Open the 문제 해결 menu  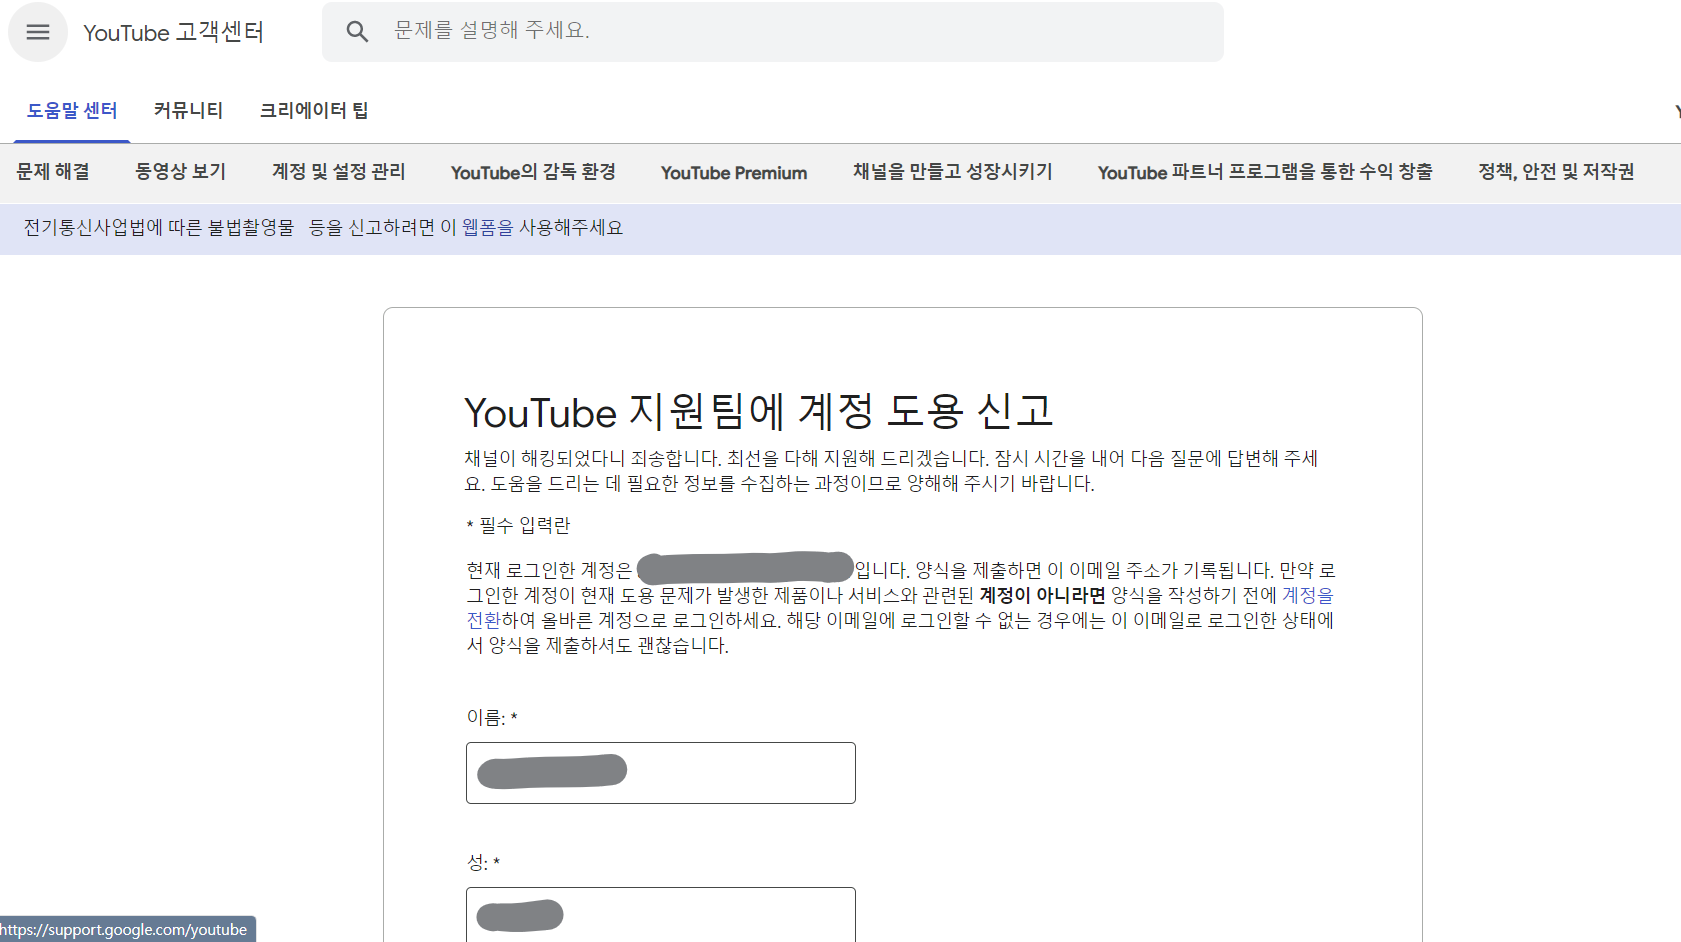[x=53, y=172]
